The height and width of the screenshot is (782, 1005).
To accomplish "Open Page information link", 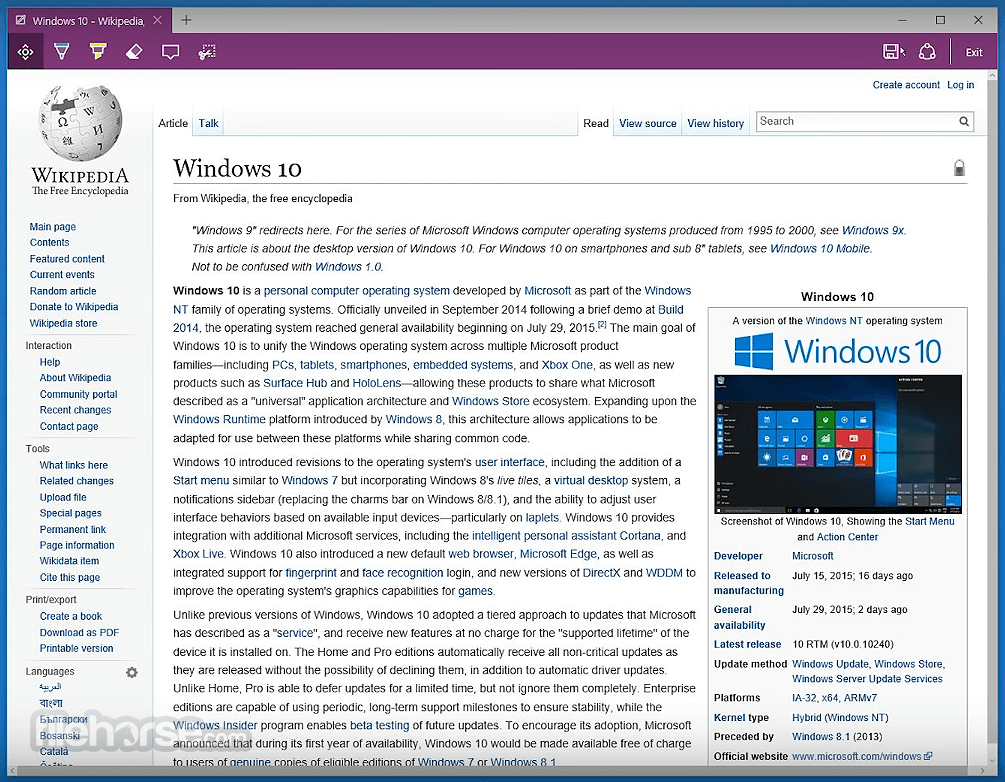I will pos(77,545).
